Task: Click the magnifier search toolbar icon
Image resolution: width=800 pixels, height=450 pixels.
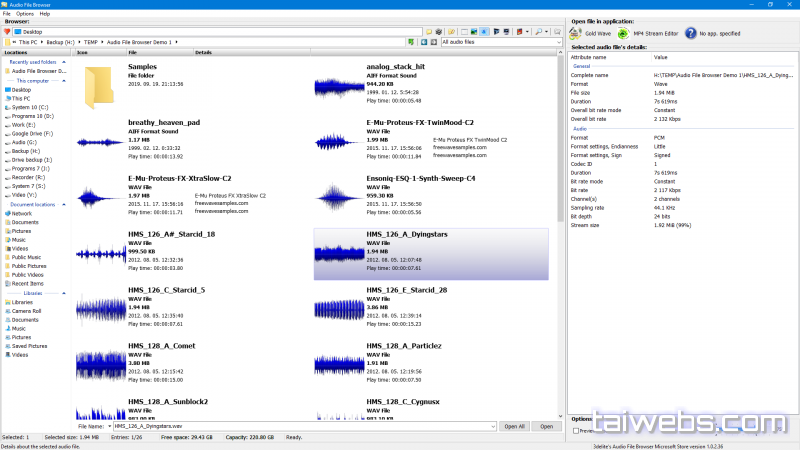Action: (539, 32)
